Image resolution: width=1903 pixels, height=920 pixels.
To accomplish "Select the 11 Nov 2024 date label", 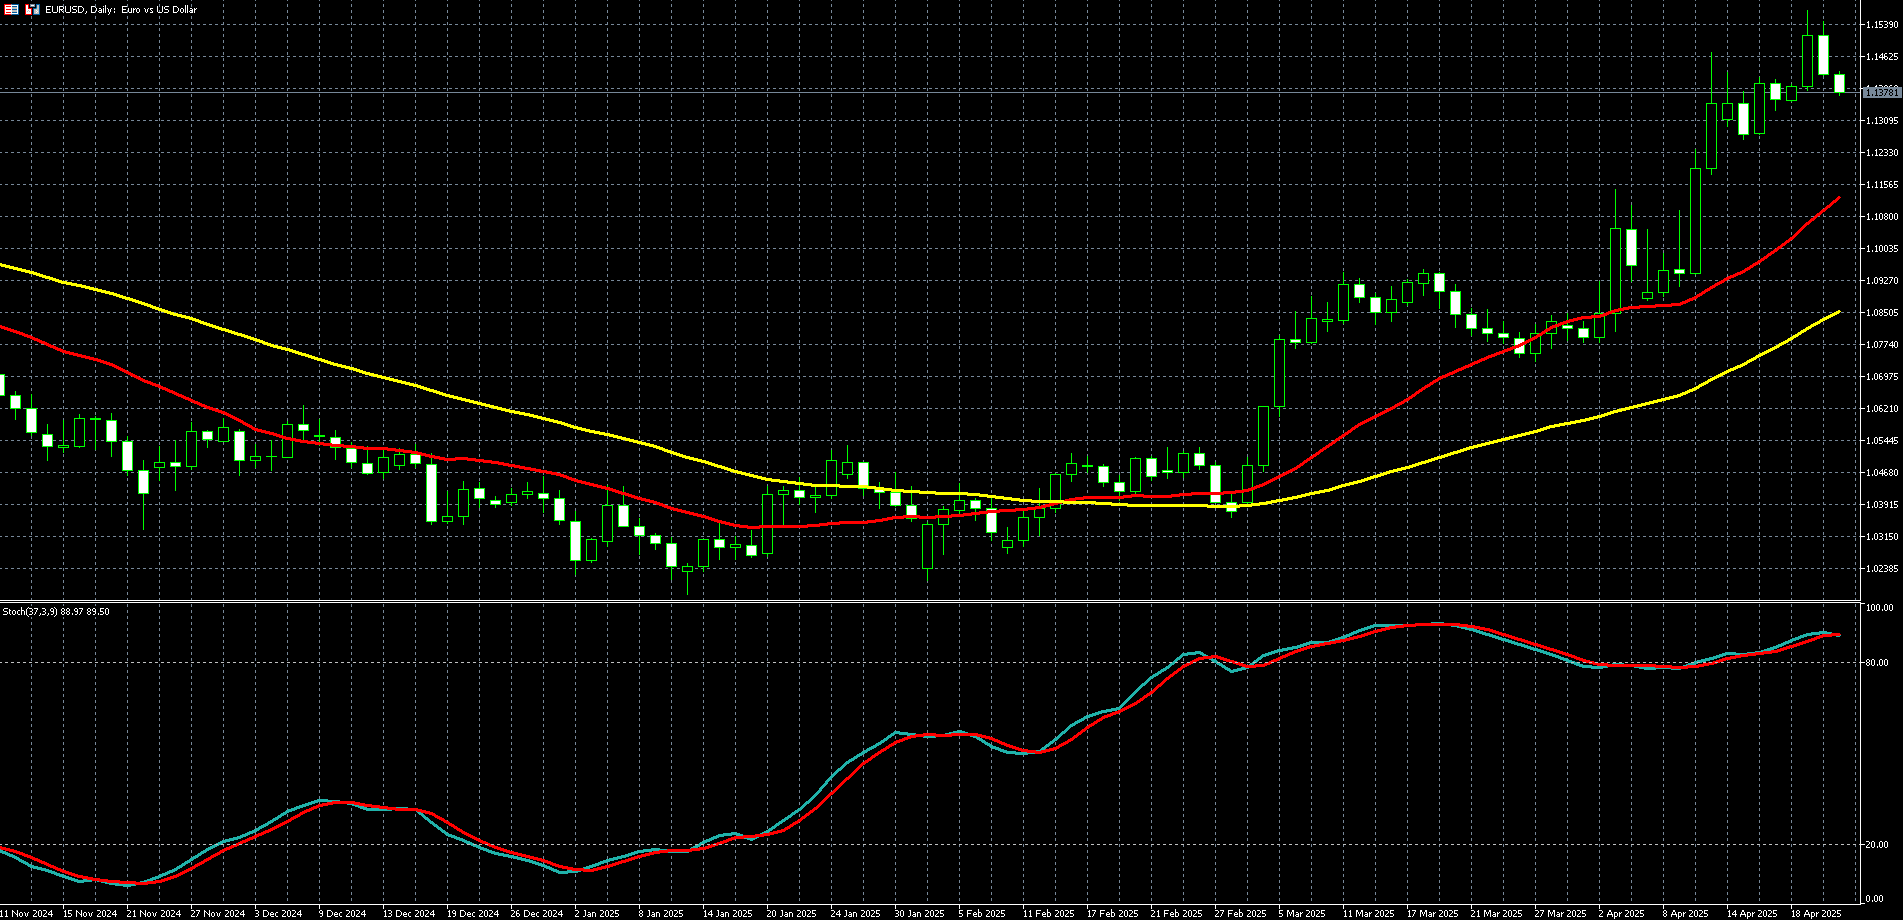I will click(x=27, y=913).
